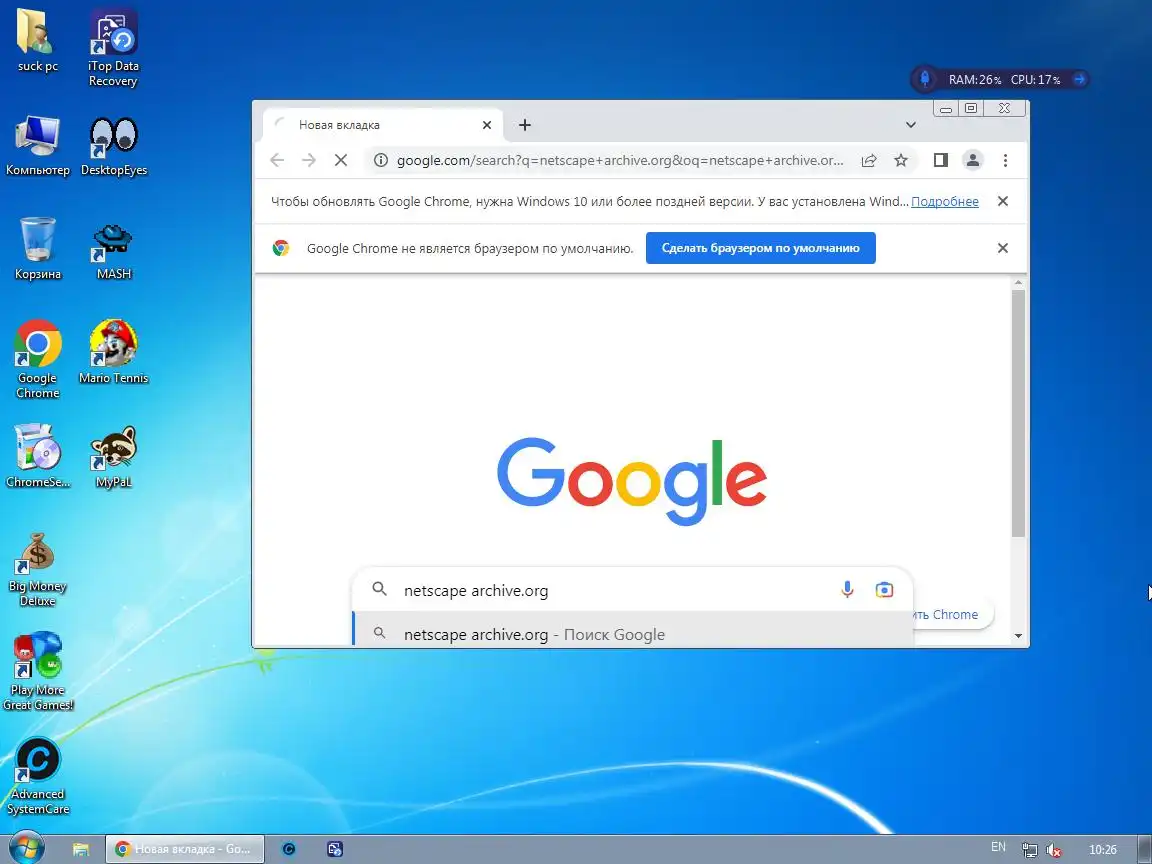
Task: Open iTop Data Recovery desktop shortcut
Action: (x=113, y=48)
